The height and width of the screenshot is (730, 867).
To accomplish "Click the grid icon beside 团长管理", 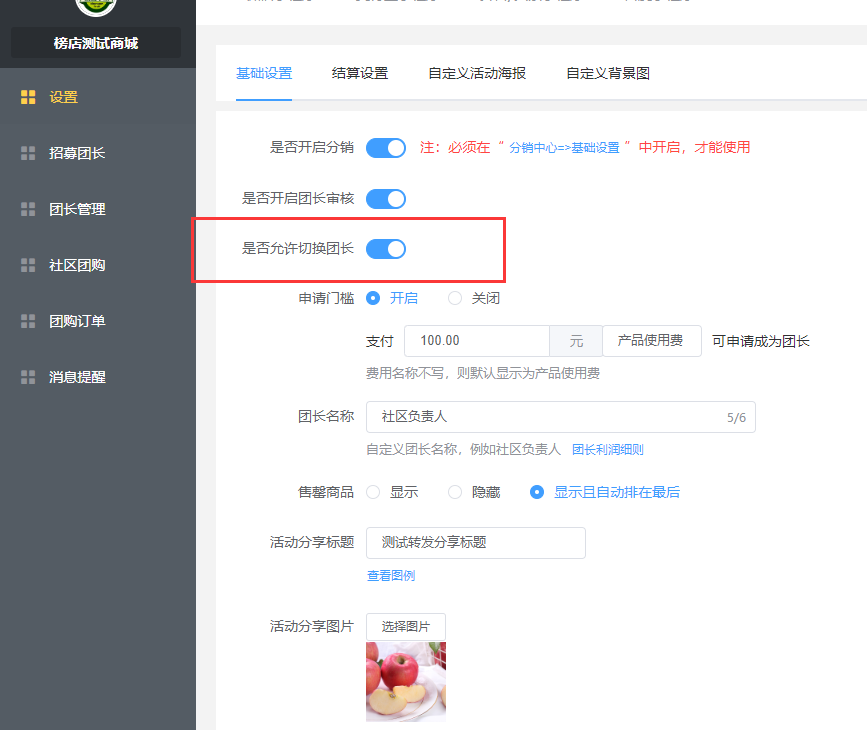I will pos(28,209).
